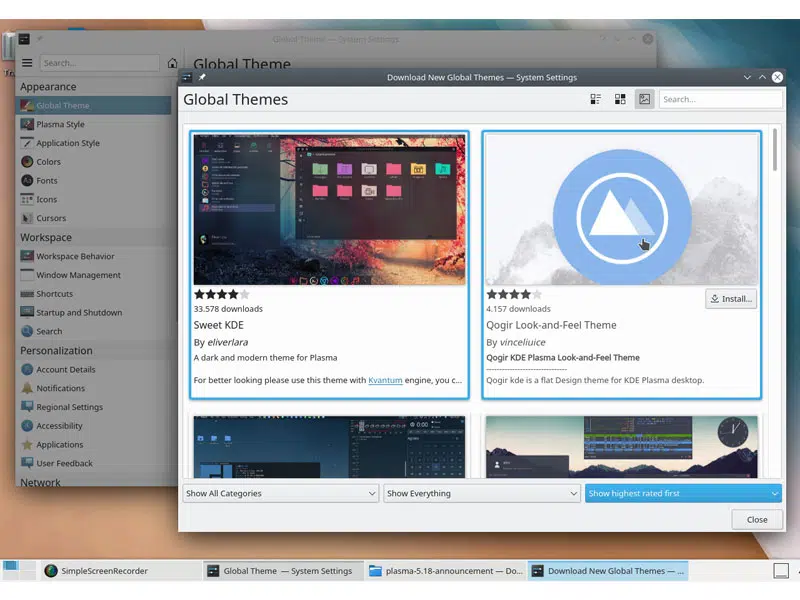Open Colors in the Appearance sidebar

tap(48, 162)
